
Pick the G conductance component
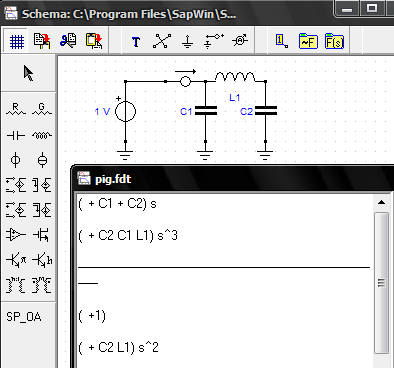[x=42, y=109]
